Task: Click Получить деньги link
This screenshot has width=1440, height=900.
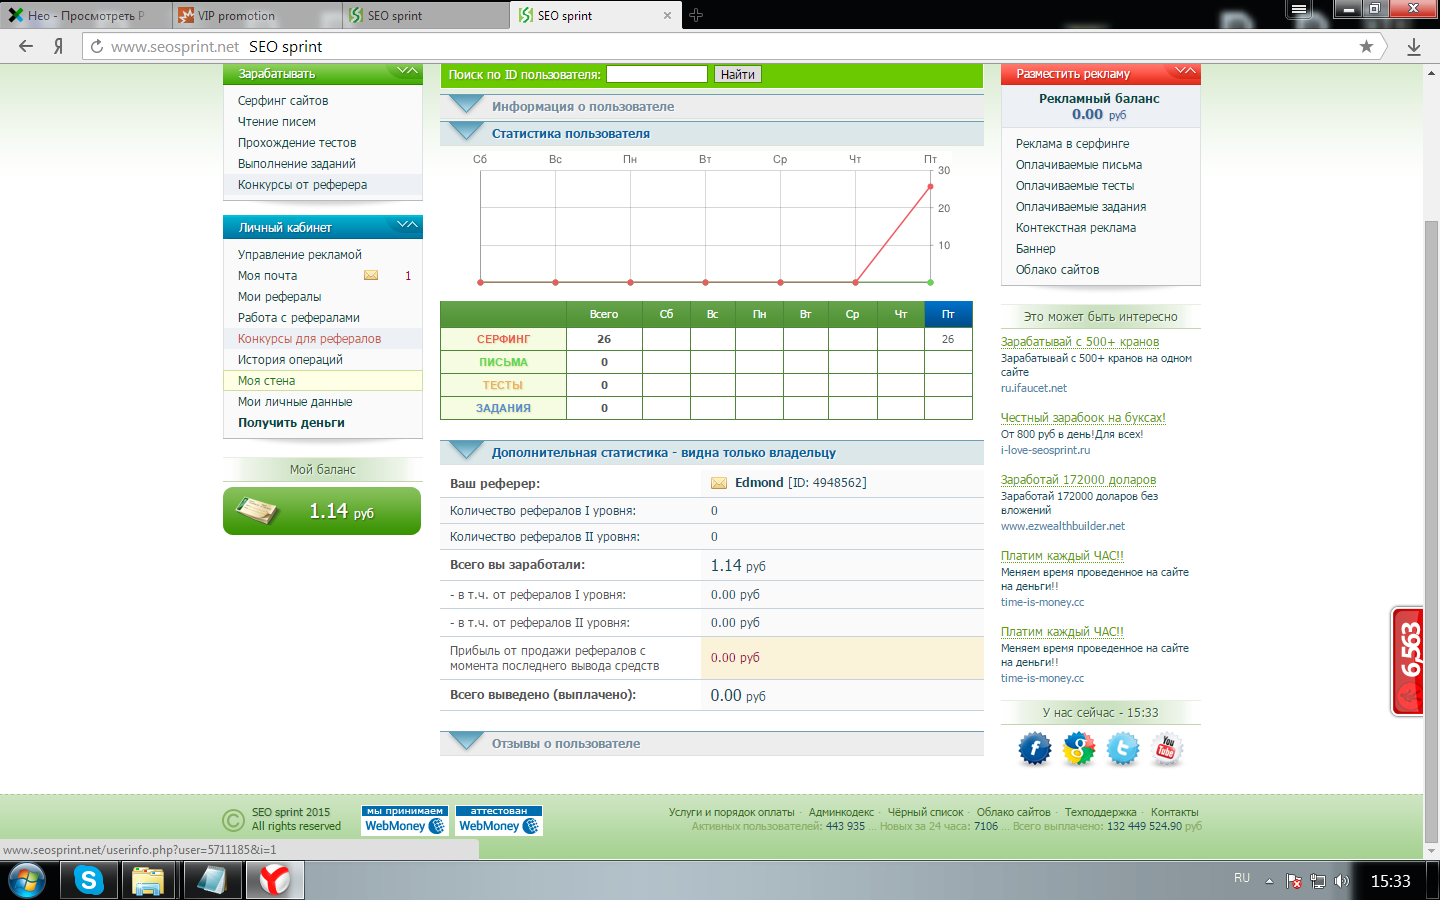Action: click(291, 423)
